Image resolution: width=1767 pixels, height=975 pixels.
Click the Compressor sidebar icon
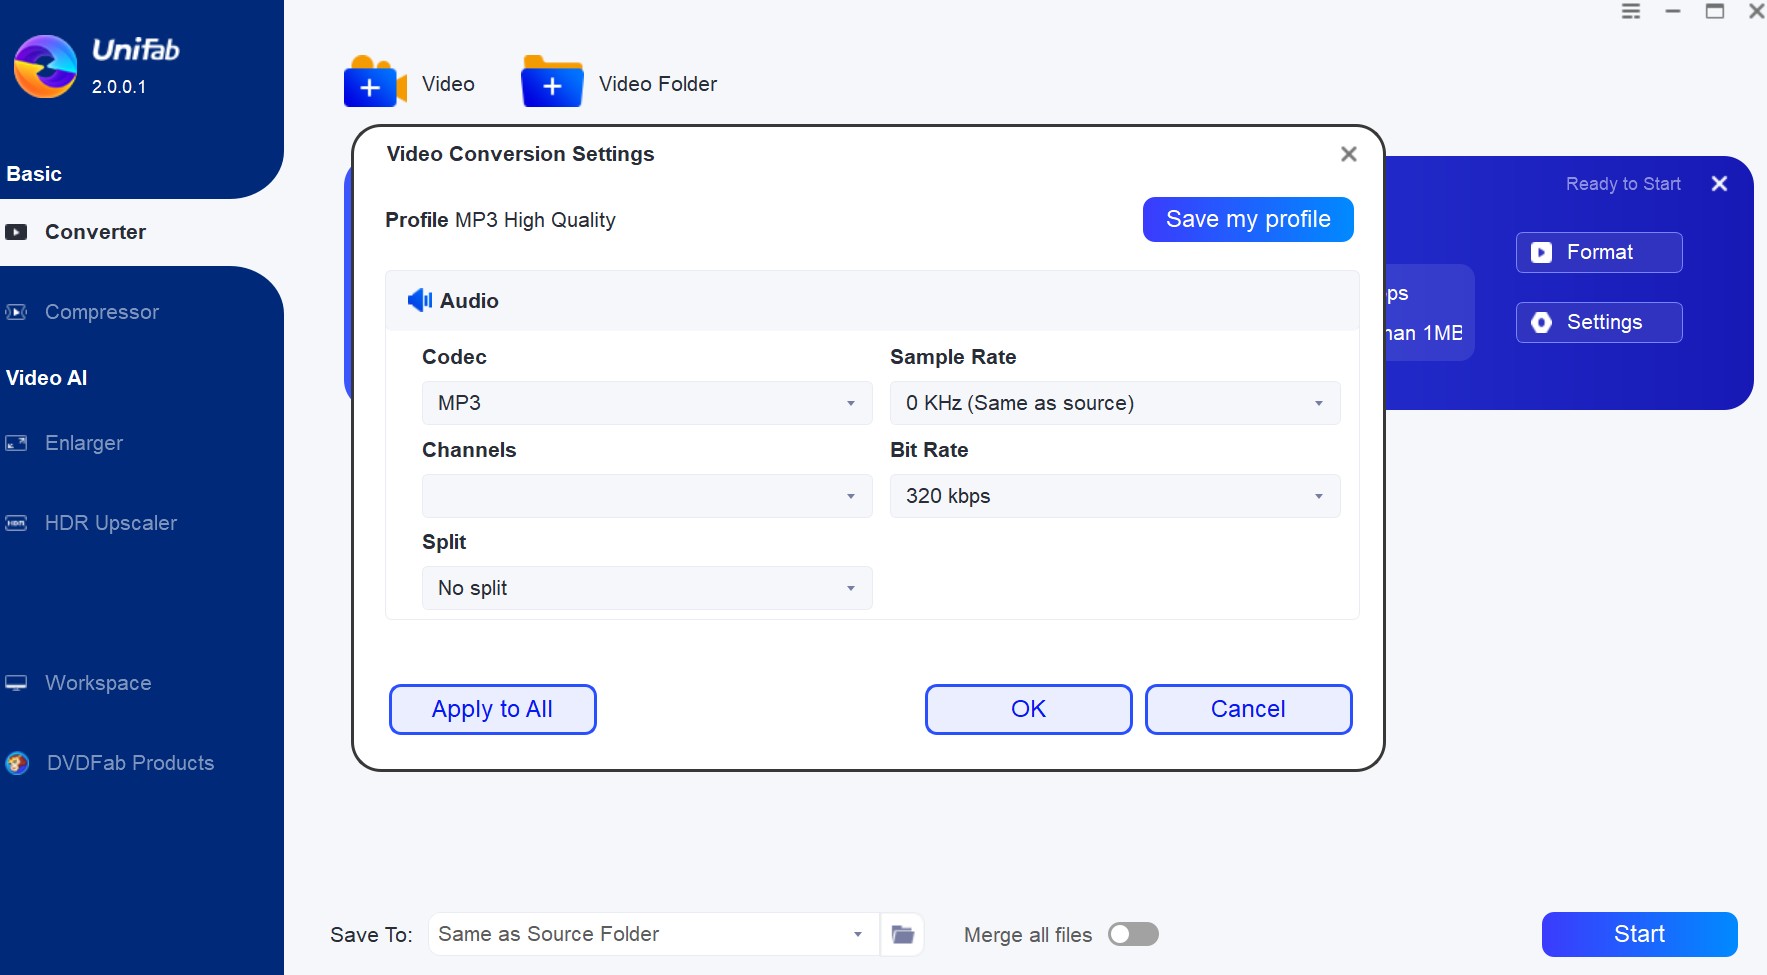[16, 312]
